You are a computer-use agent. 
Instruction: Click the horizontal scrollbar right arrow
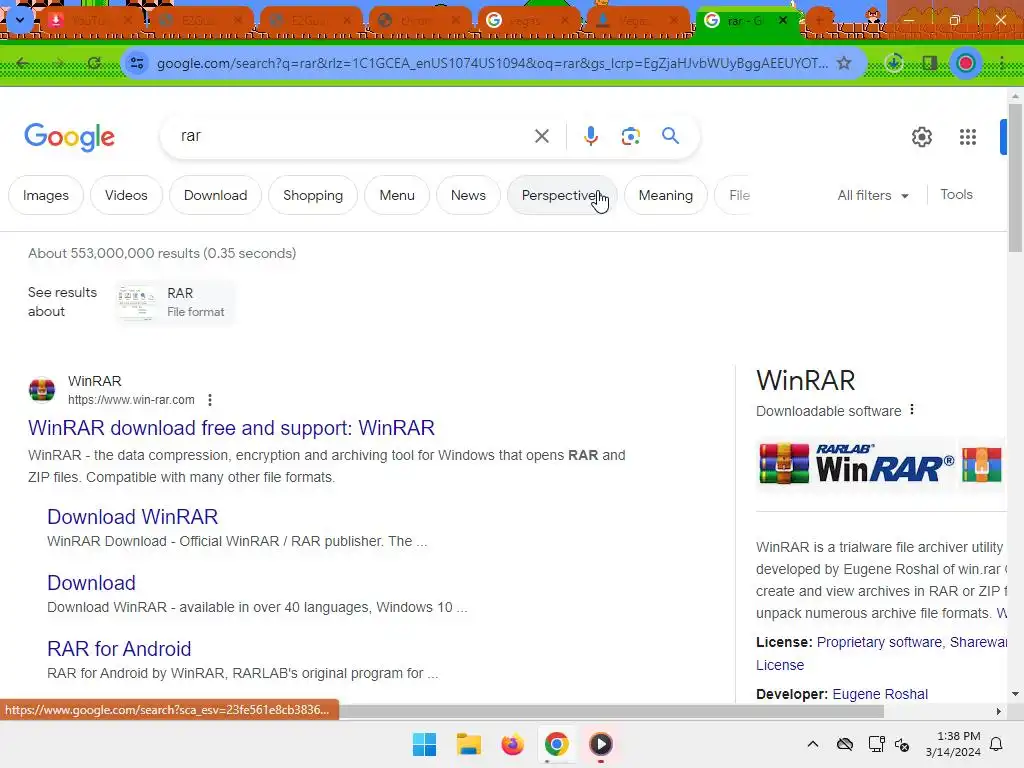999,711
